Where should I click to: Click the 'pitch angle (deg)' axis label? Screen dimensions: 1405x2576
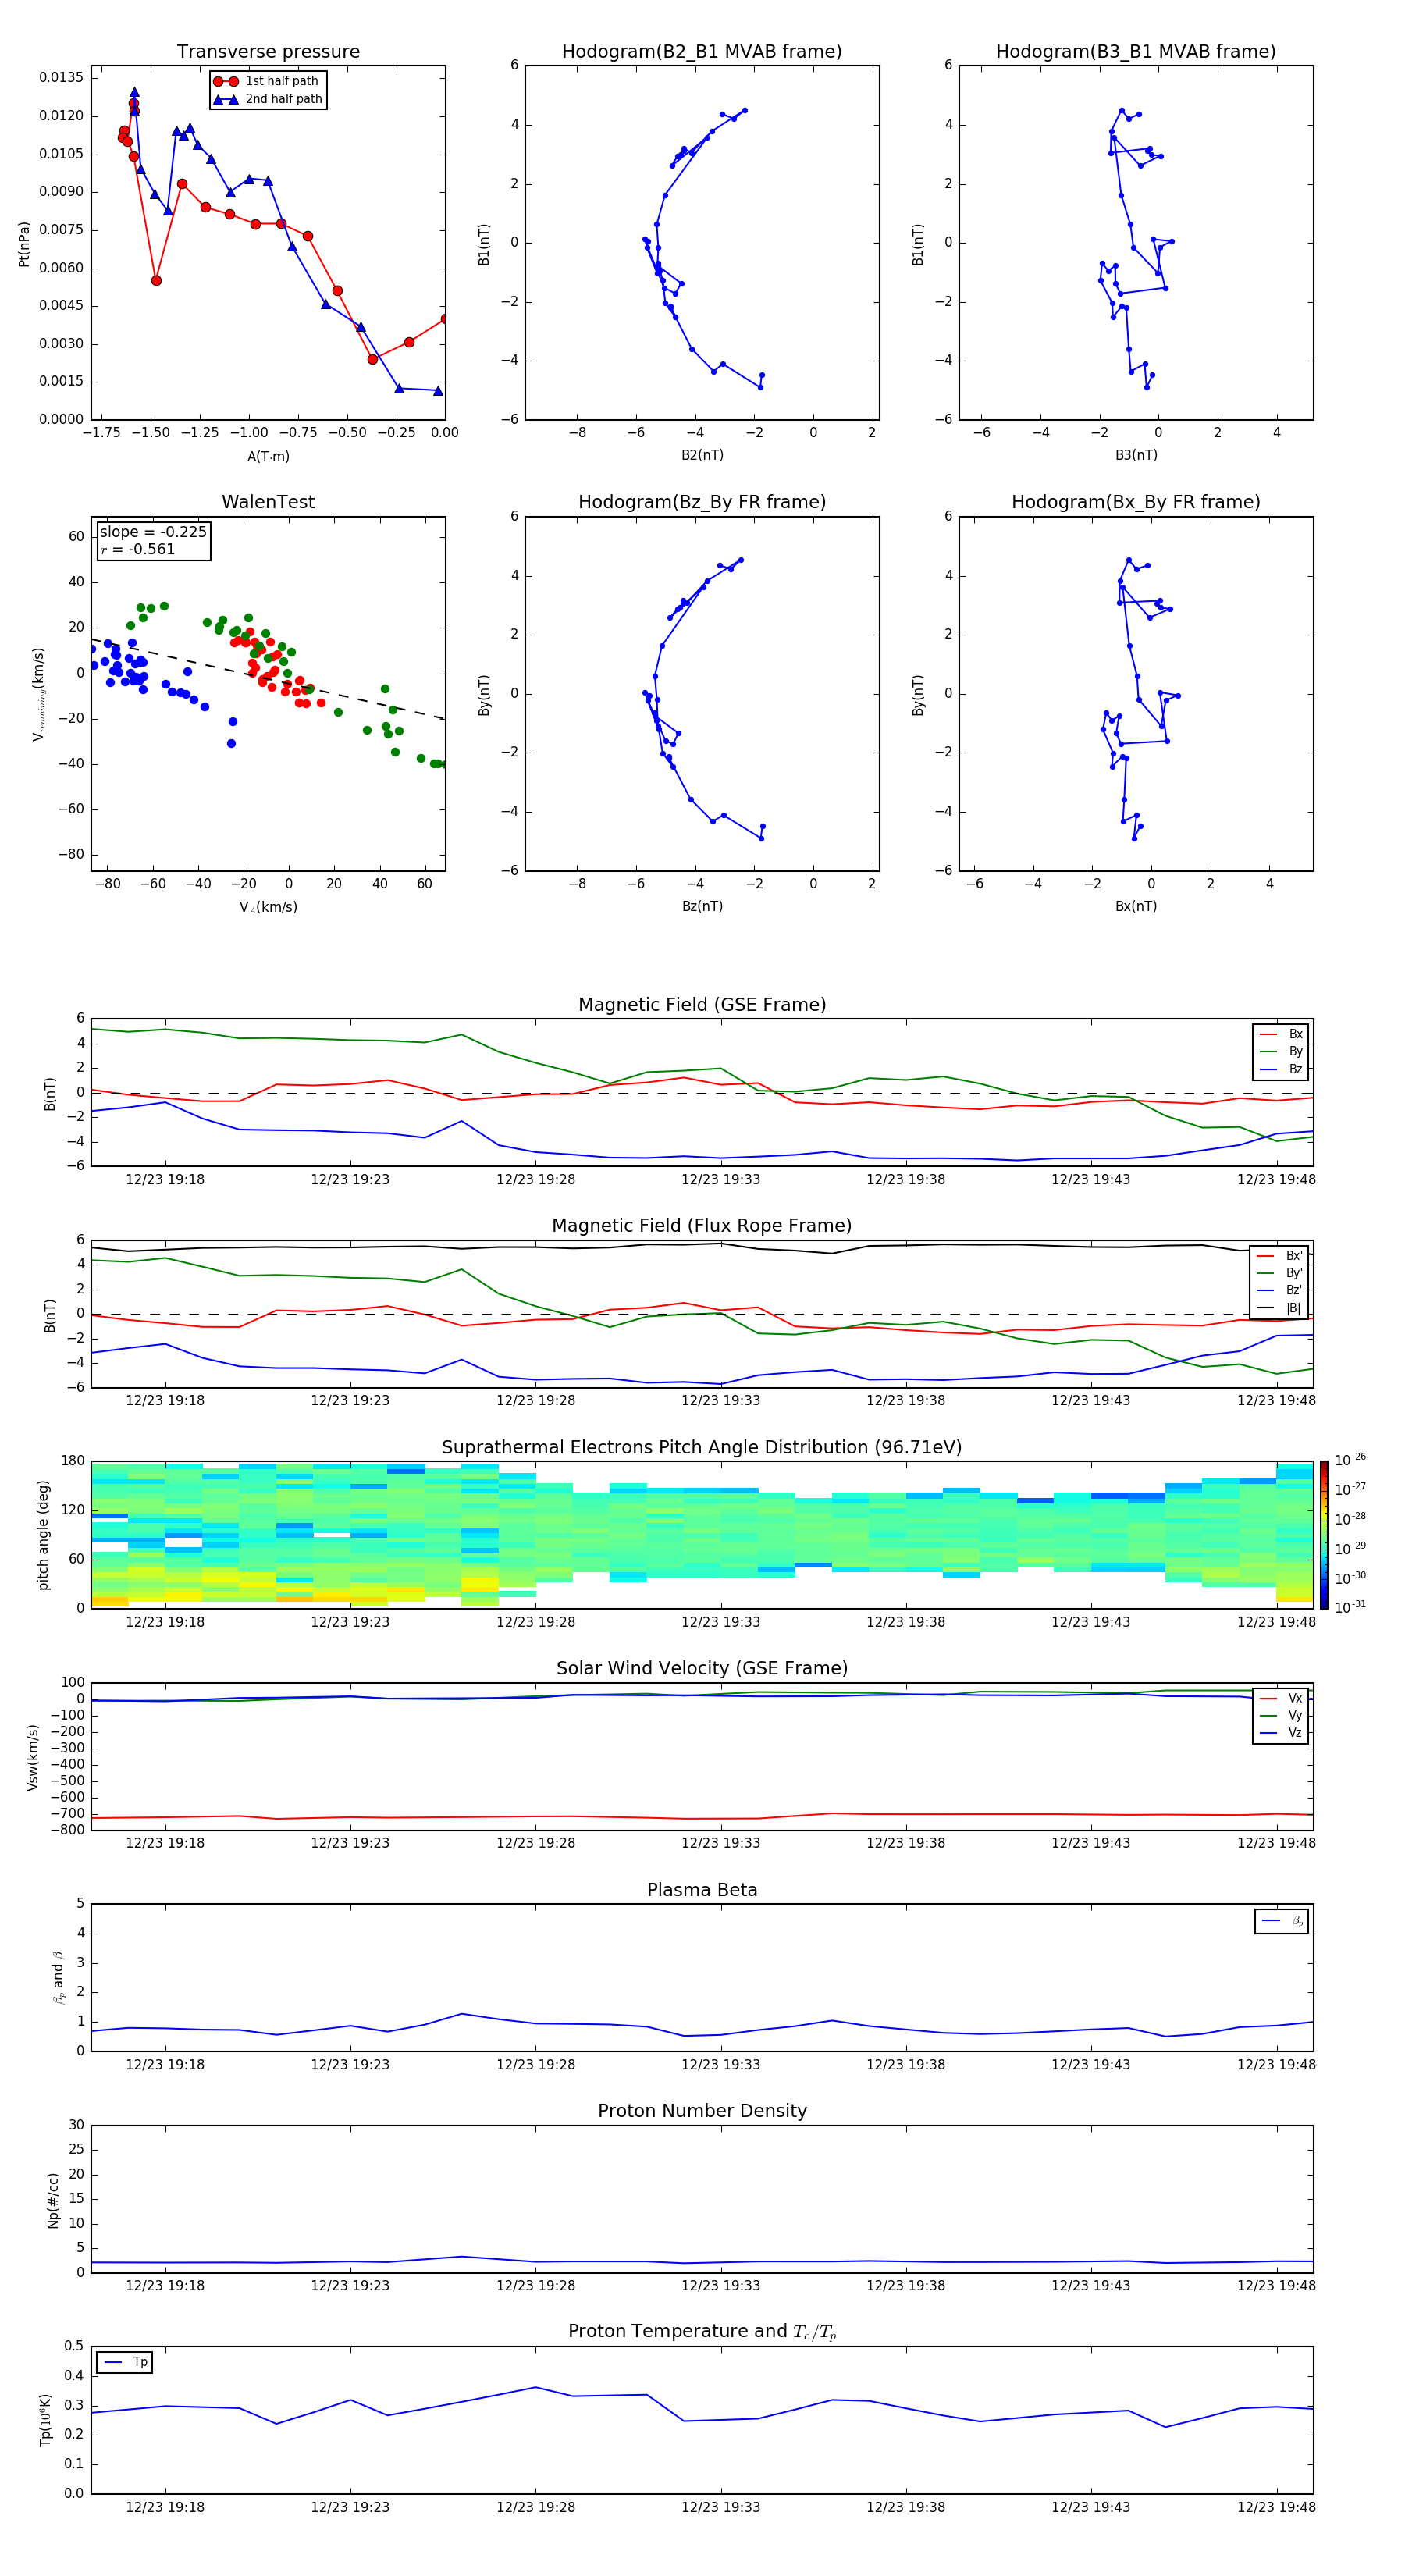point(43,1535)
